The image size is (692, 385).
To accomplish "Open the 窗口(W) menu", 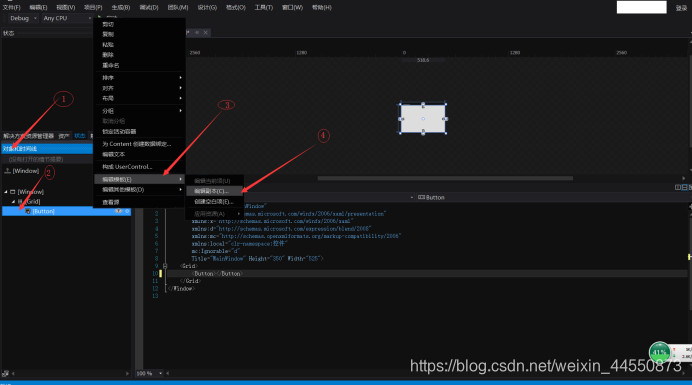I will (x=292, y=8).
